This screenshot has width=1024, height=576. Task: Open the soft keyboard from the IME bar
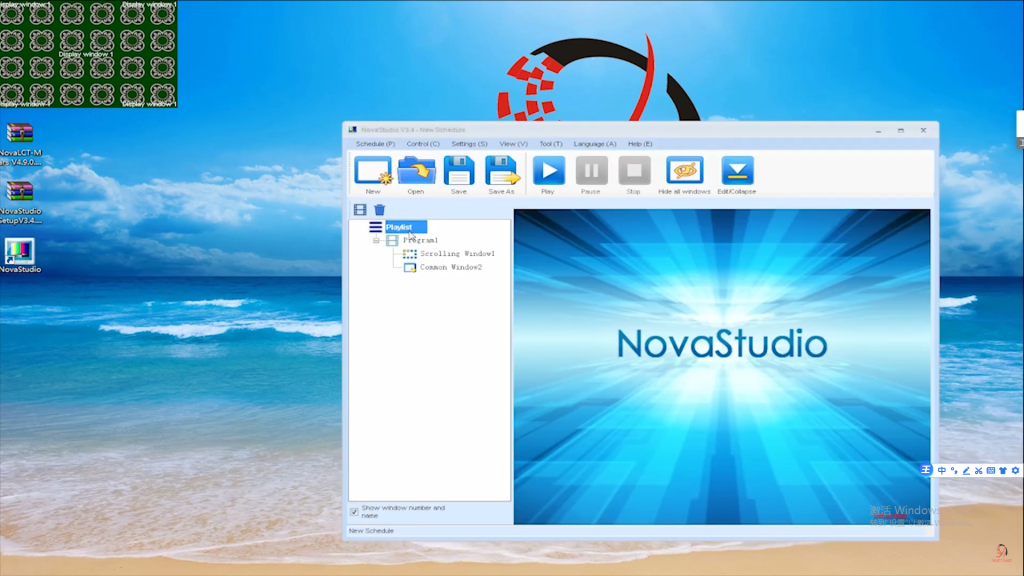point(991,470)
